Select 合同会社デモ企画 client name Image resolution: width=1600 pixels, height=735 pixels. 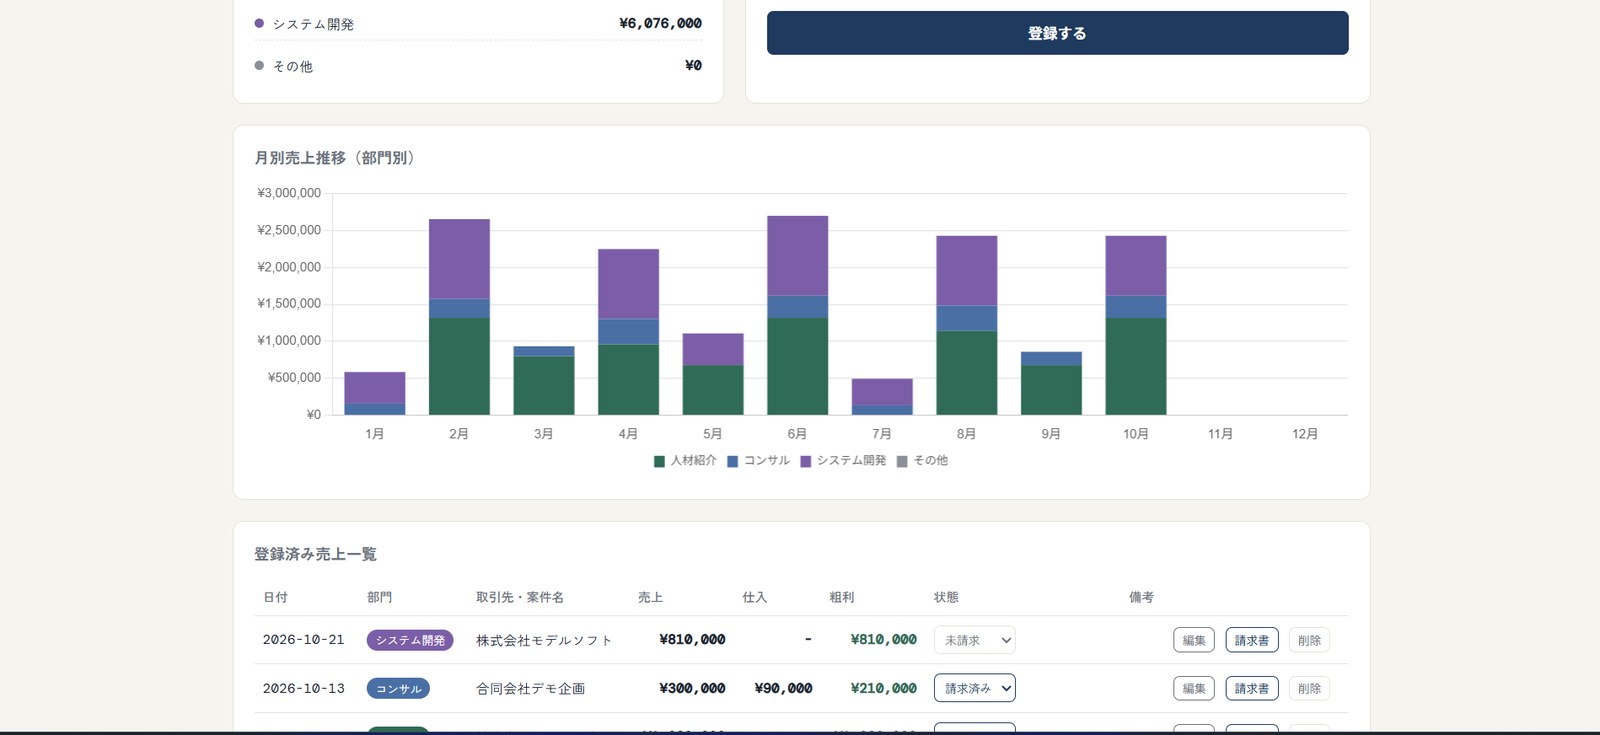click(530, 688)
